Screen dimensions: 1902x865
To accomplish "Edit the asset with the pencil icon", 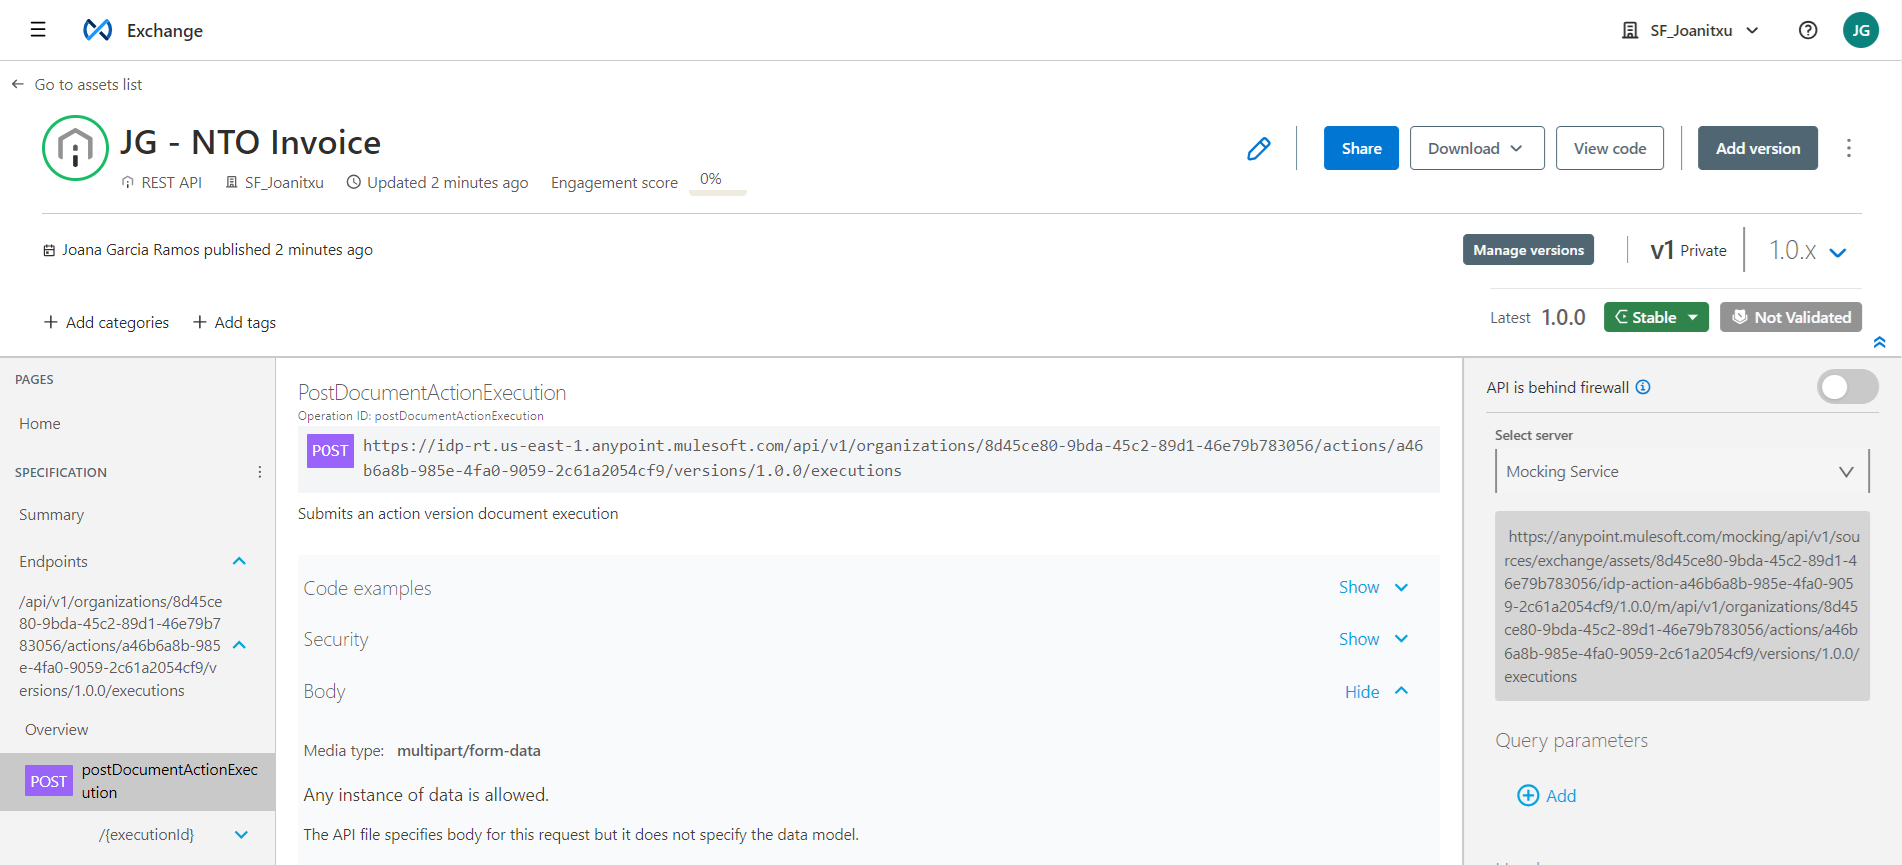I will [x=1259, y=148].
